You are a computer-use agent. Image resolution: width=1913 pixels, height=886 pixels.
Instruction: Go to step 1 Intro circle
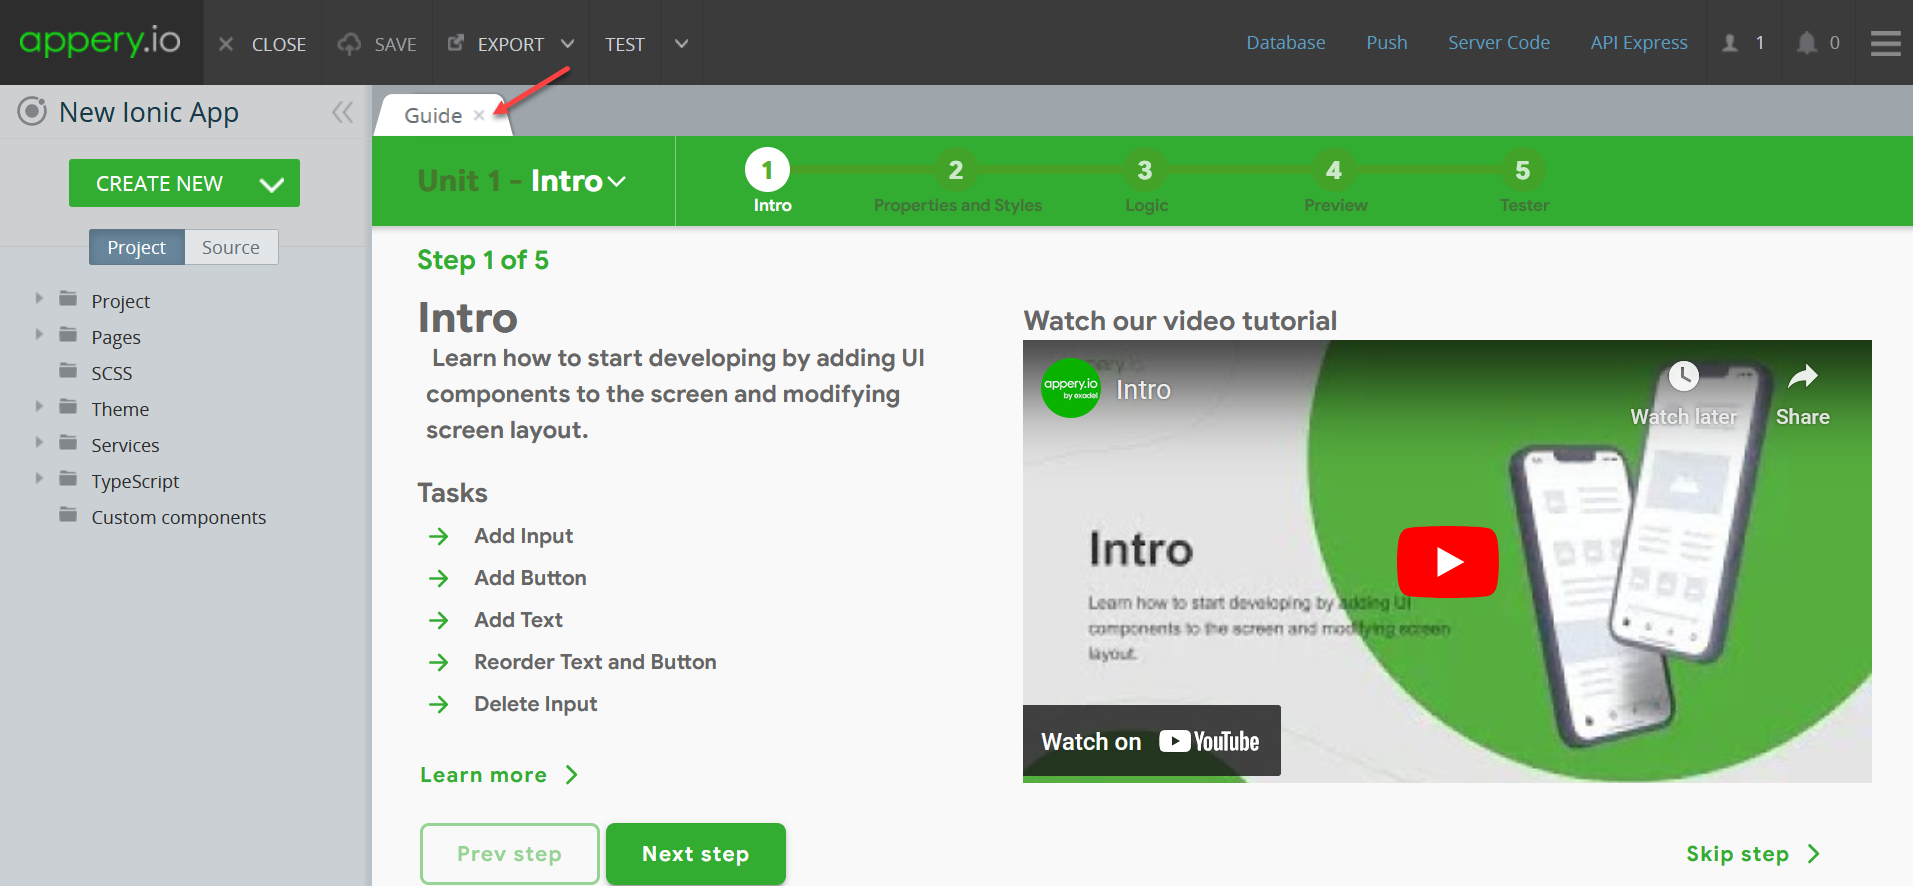(767, 171)
